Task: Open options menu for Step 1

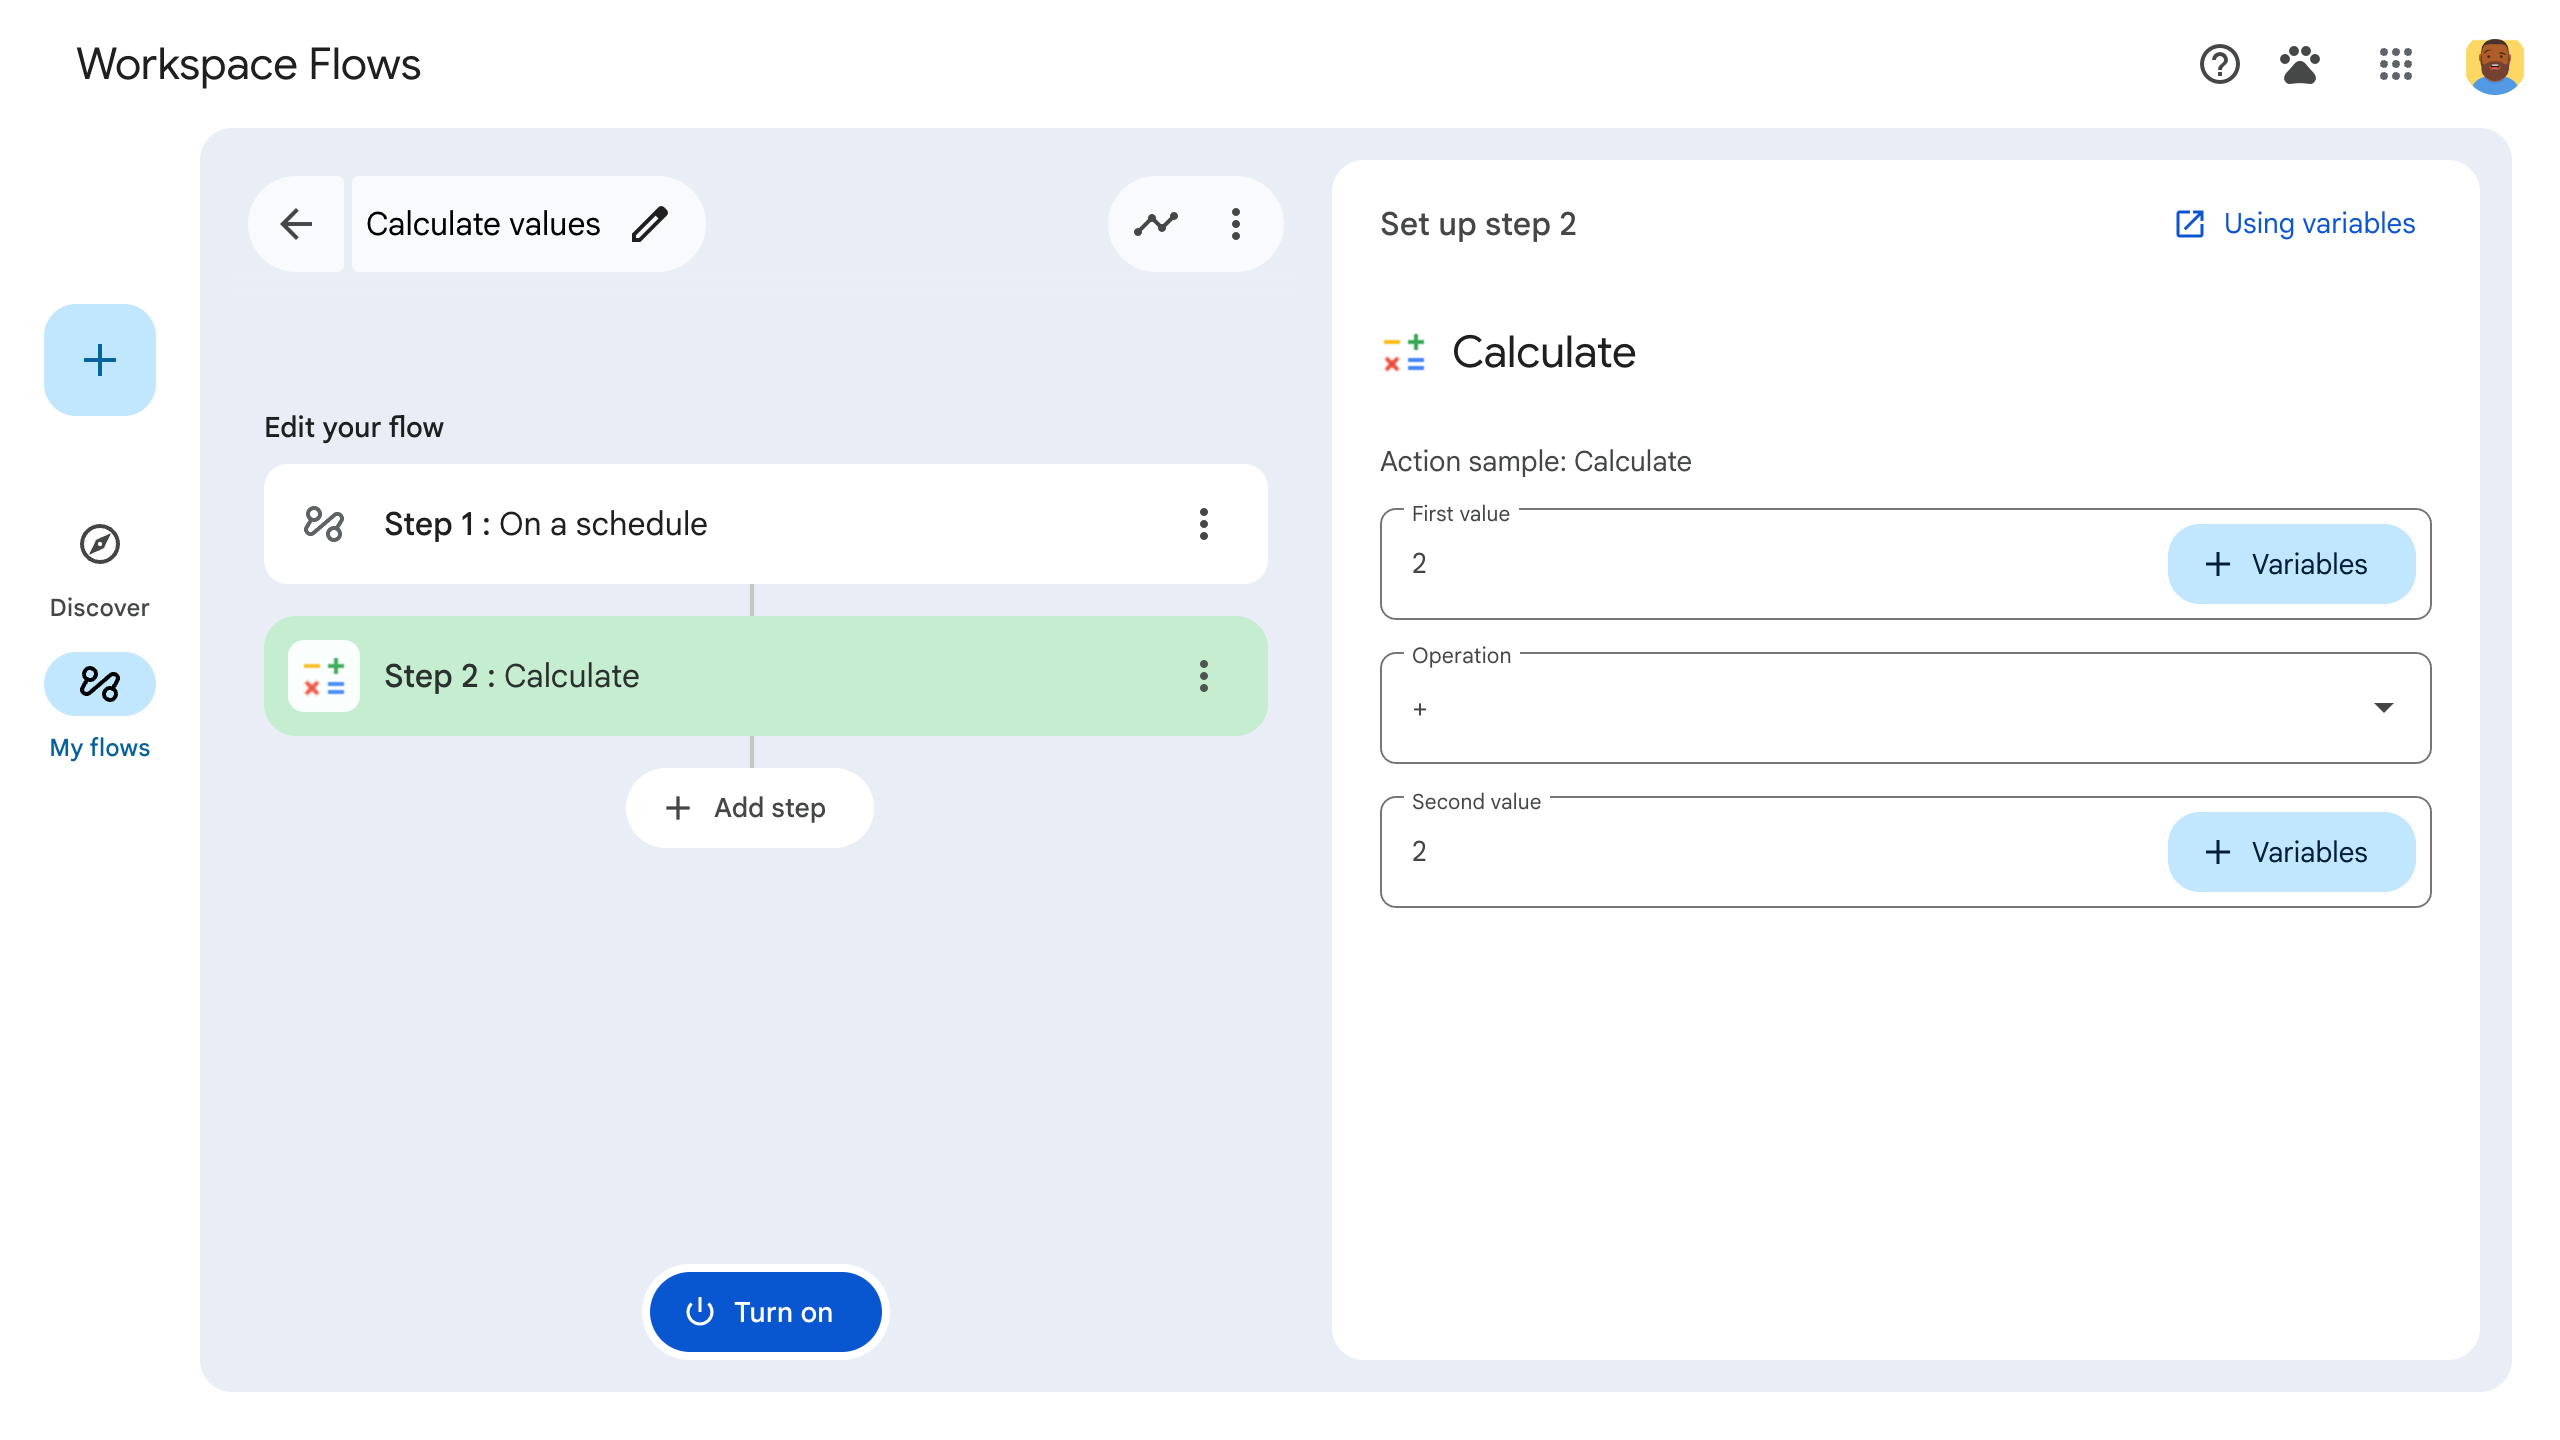Action: point(1203,524)
